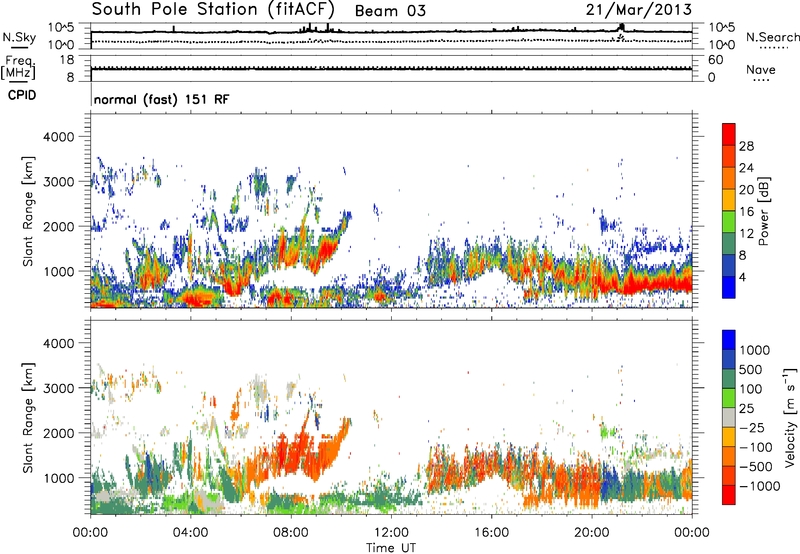Click the '60' tick on the Nave axis
The width and height of the screenshot is (800, 554).
[715, 60]
